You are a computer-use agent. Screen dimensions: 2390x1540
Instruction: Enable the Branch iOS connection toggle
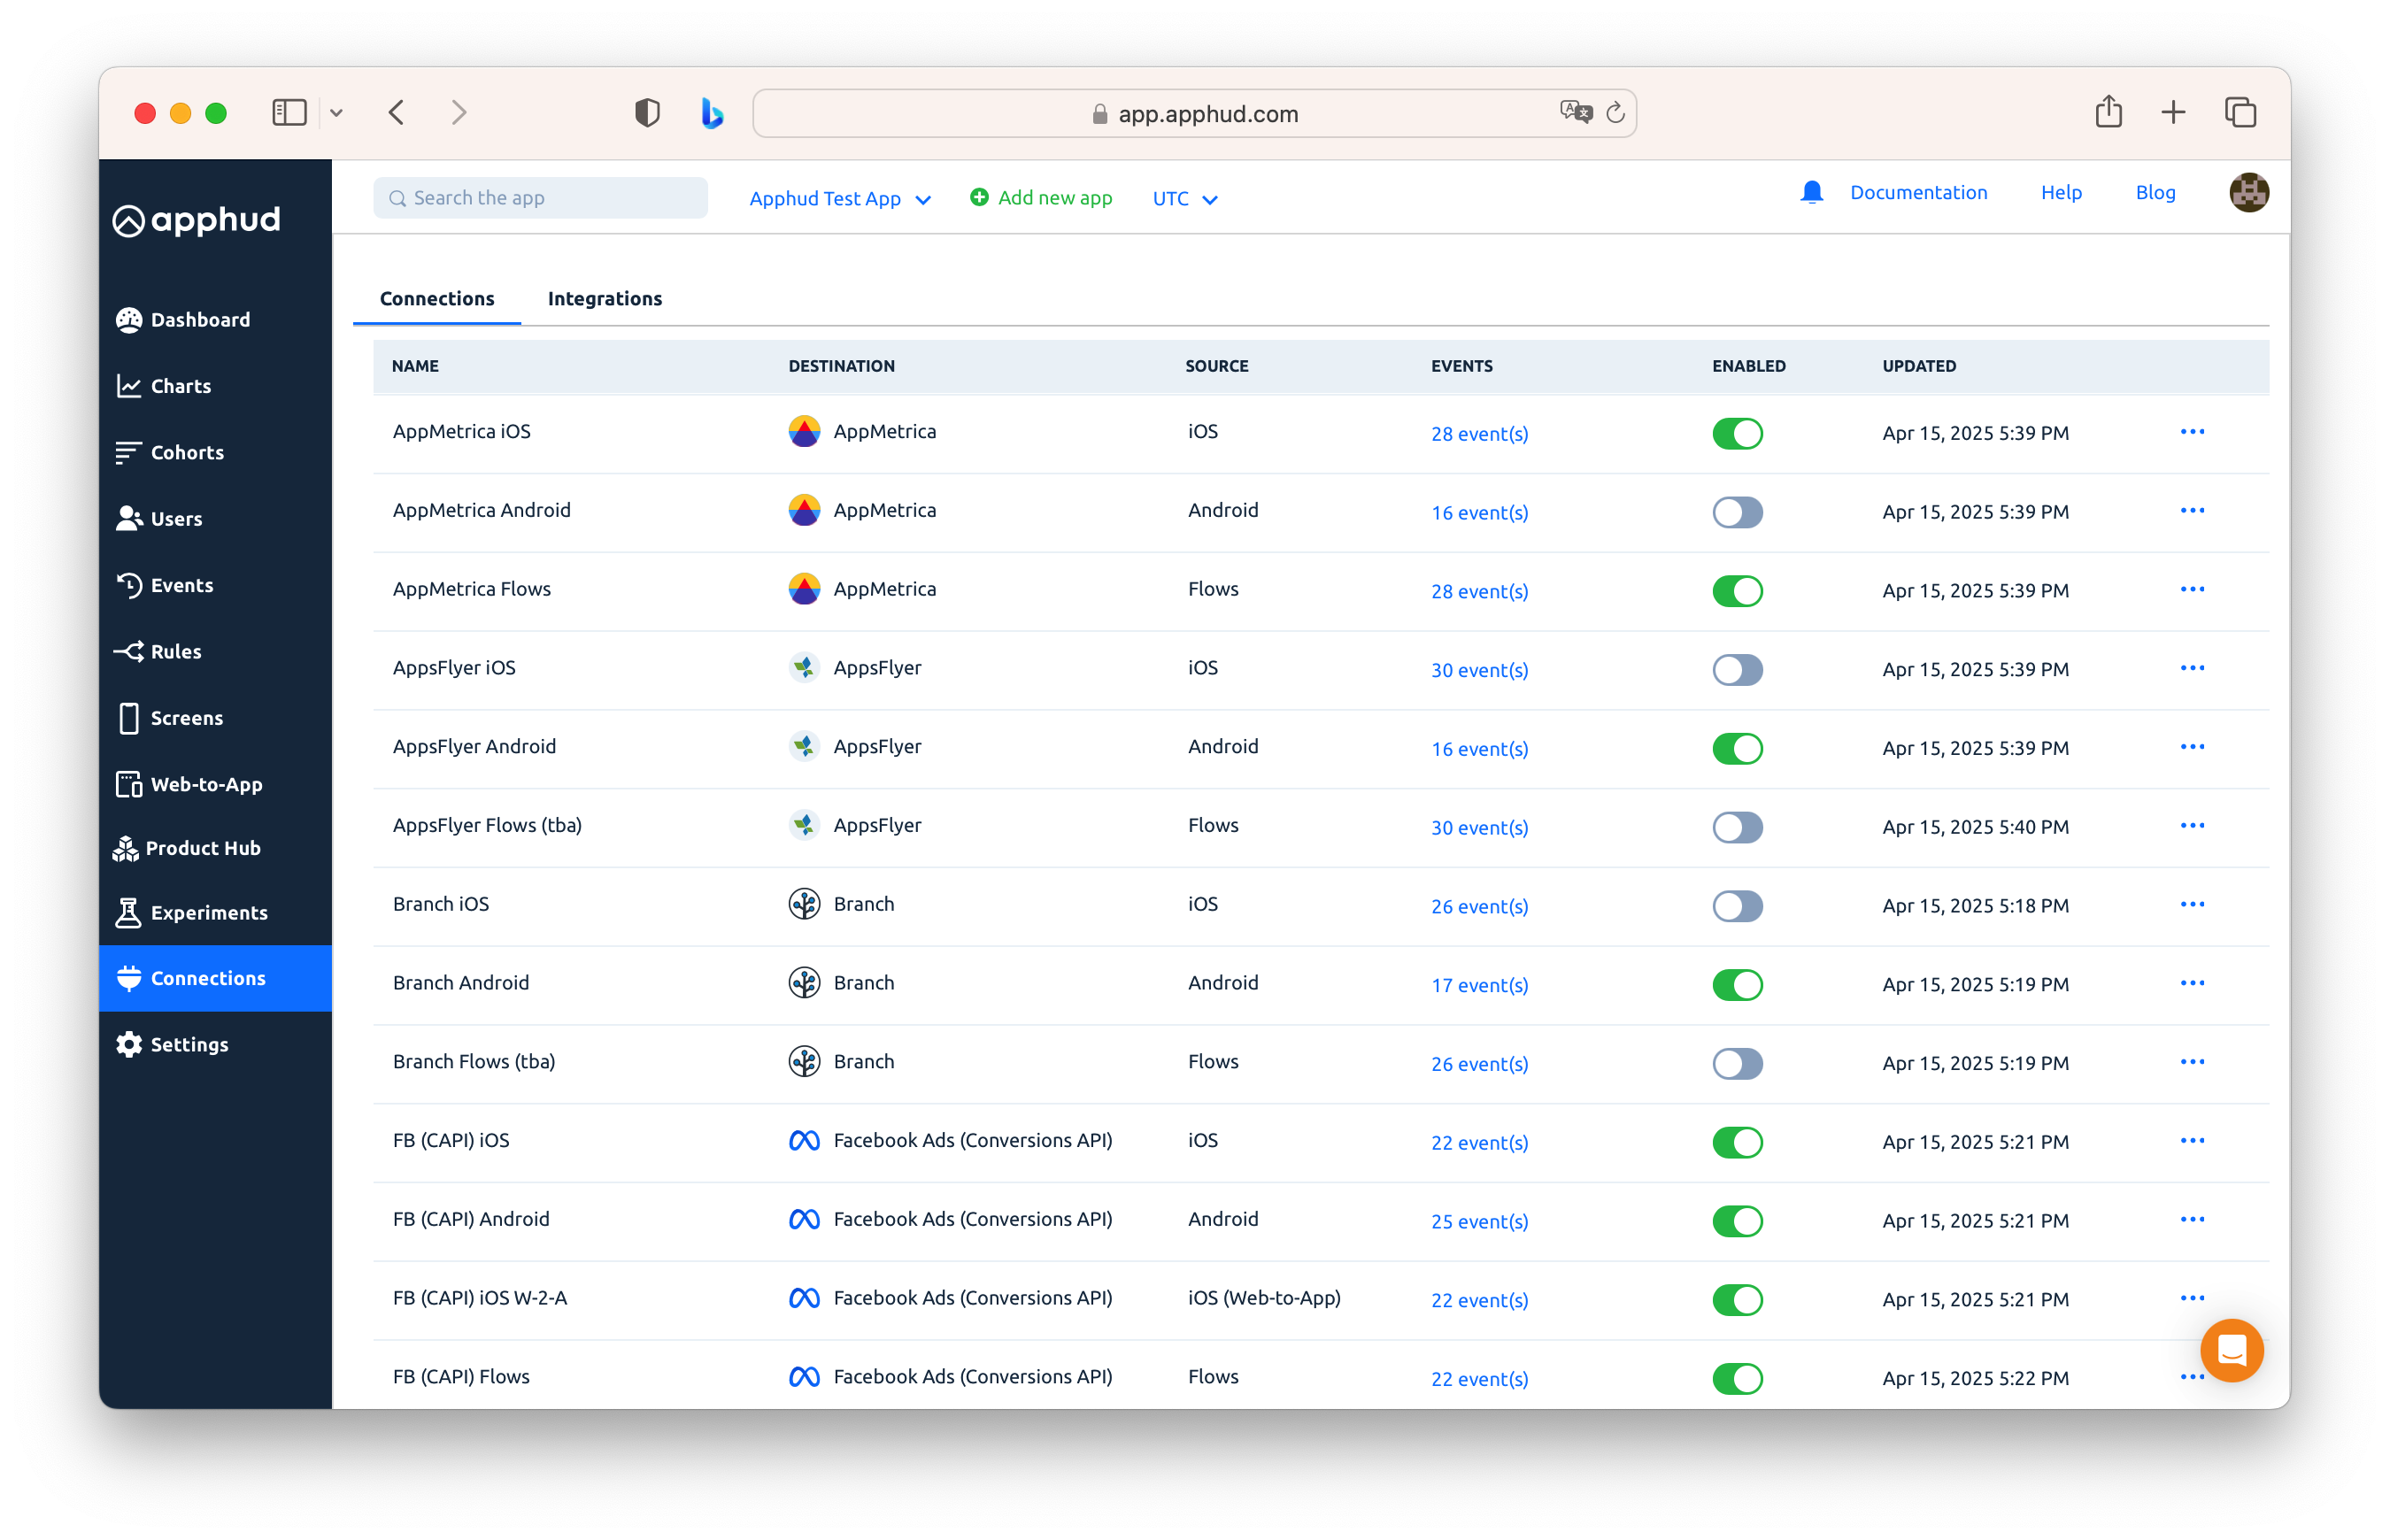point(1737,906)
